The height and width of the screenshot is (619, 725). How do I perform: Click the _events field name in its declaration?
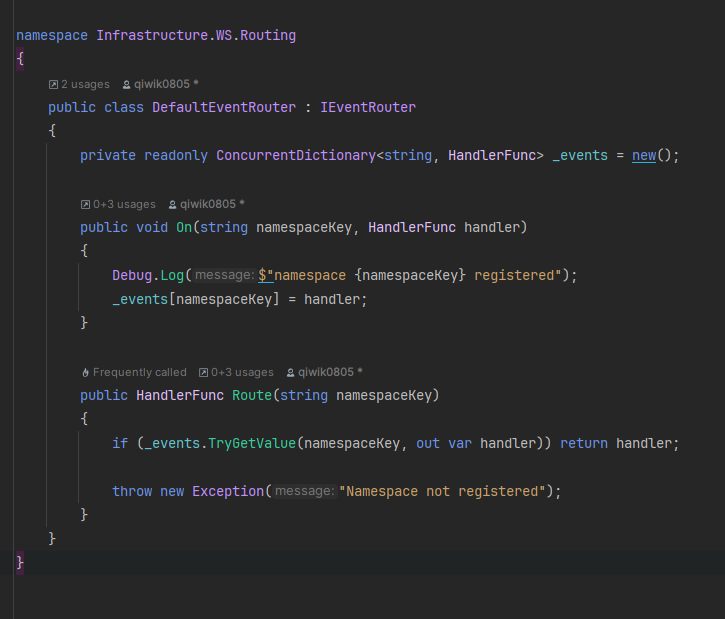click(x=580, y=155)
